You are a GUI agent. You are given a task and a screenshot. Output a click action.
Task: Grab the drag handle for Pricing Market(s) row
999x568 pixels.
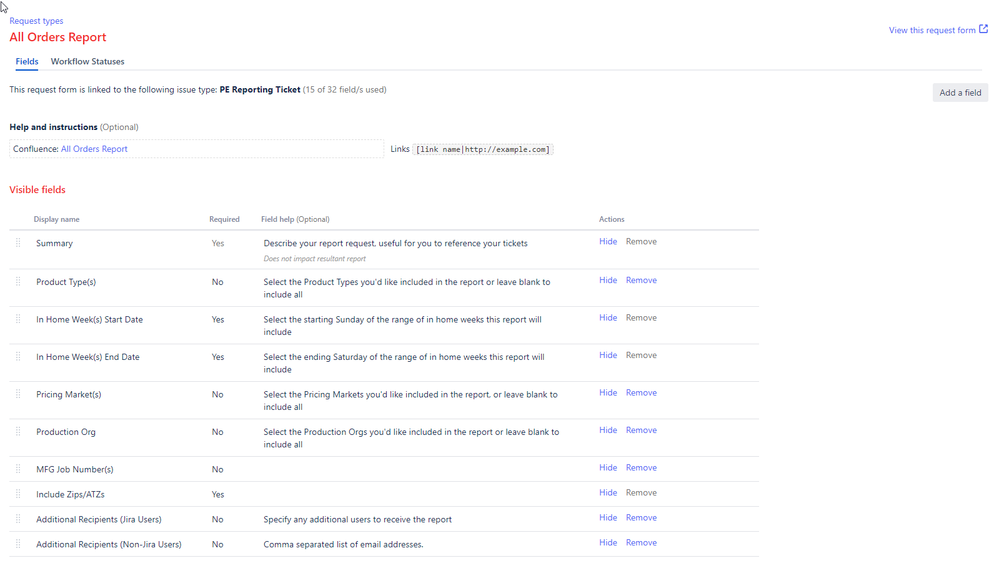pyautogui.click(x=18, y=394)
